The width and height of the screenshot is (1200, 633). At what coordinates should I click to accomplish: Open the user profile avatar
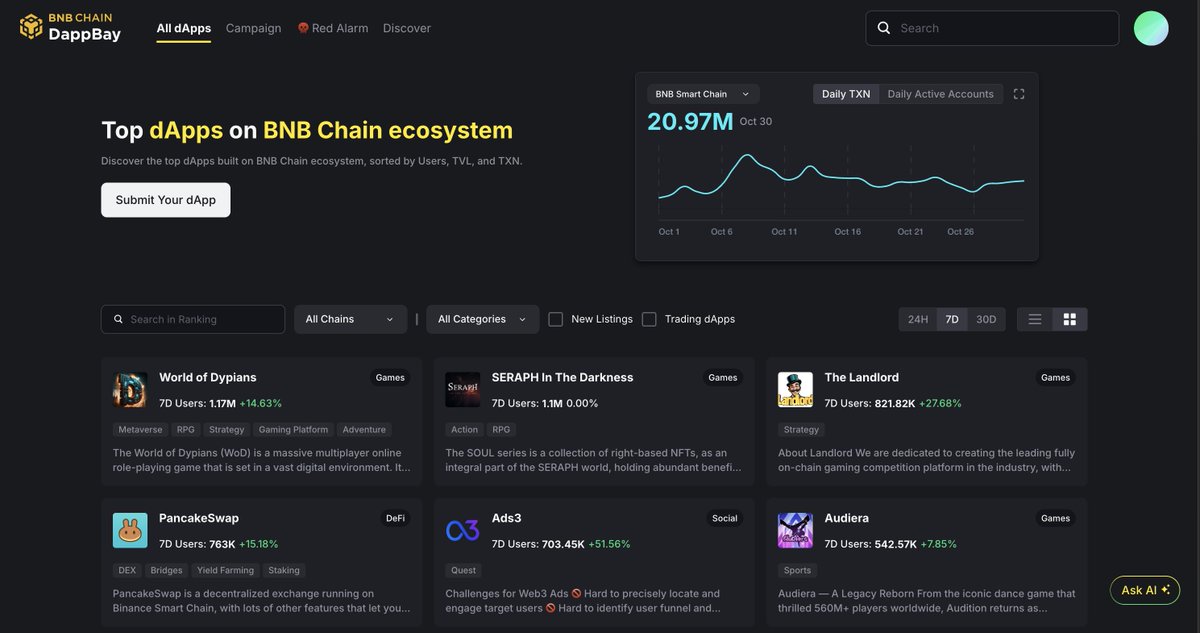pos(1151,28)
